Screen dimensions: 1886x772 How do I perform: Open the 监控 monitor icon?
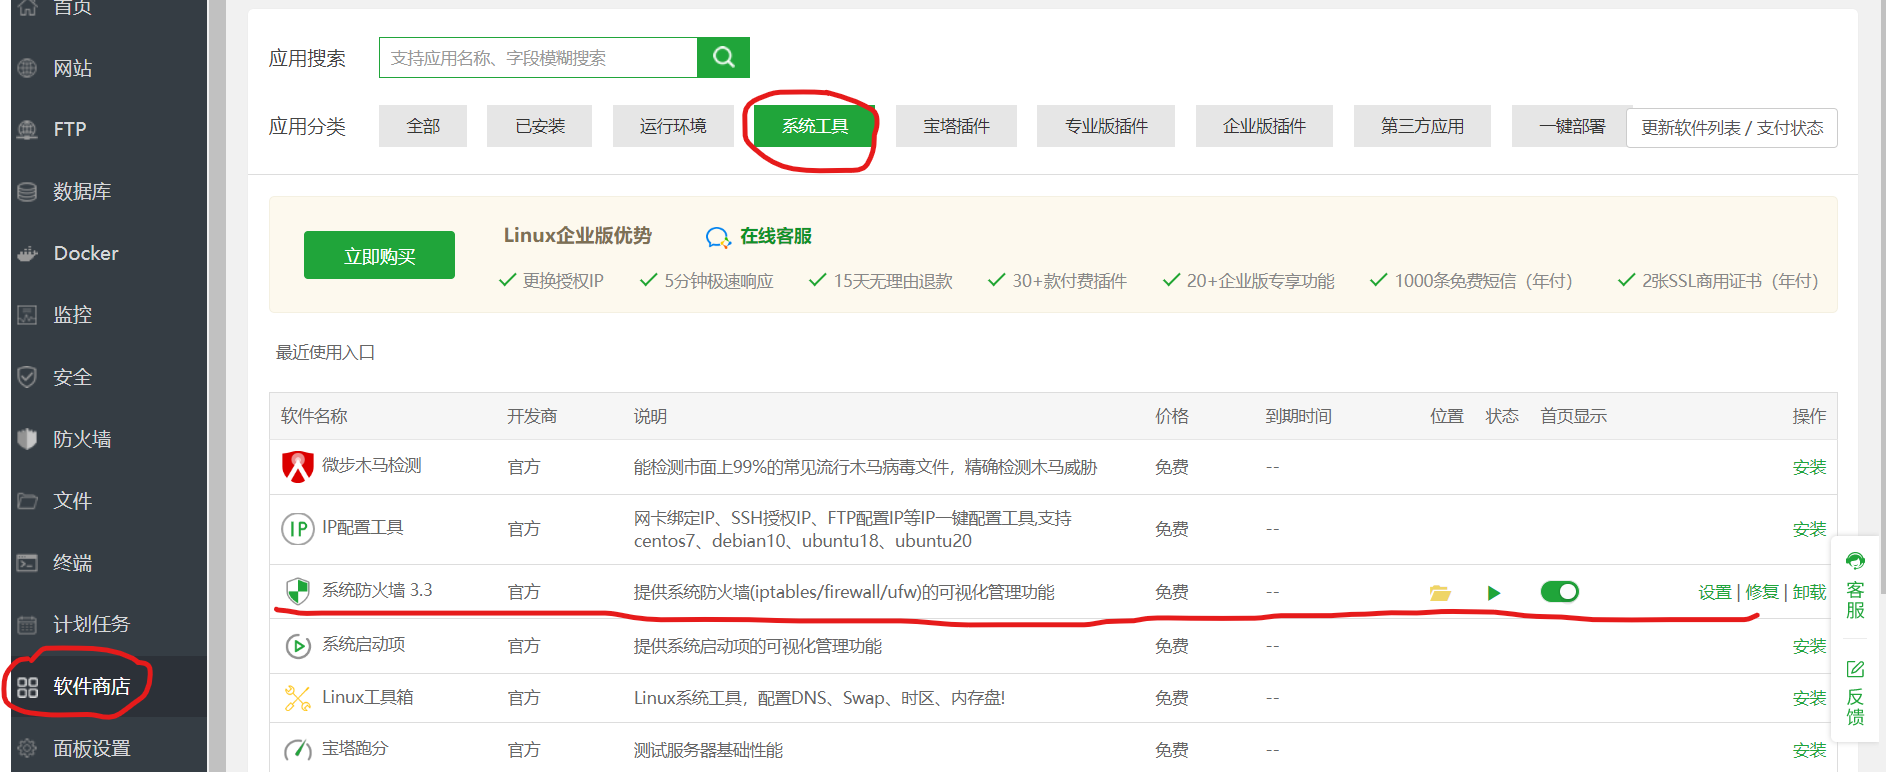(x=27, y=315)
